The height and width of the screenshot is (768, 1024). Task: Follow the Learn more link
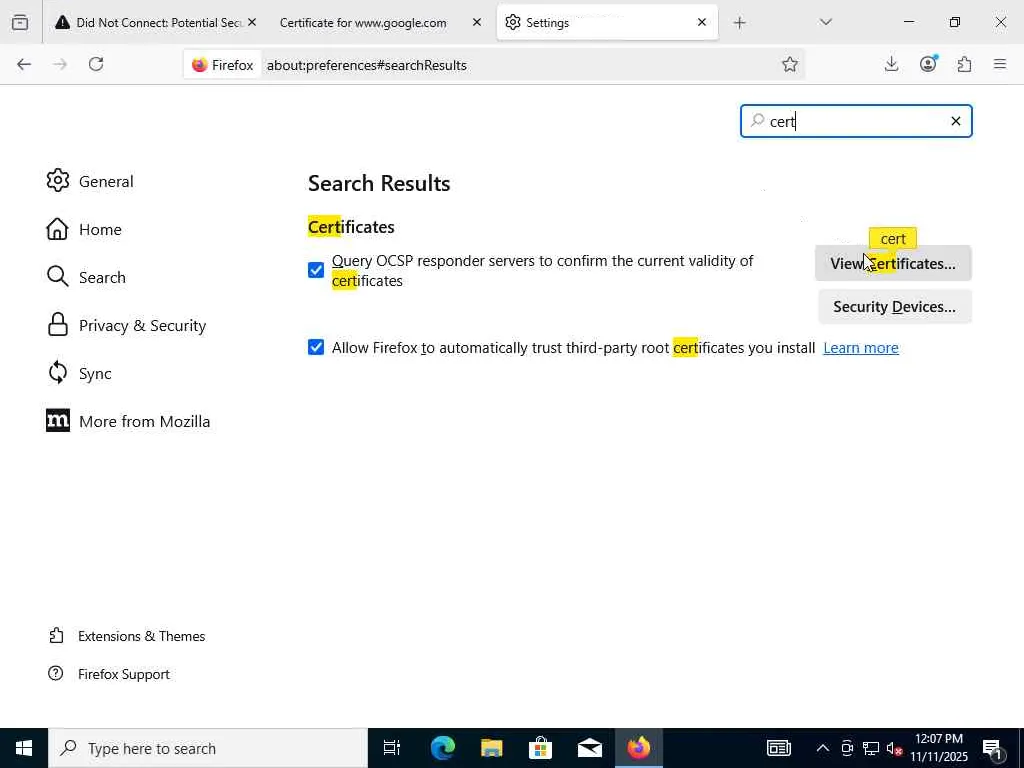pyautogui.click(x=861, y=347)
